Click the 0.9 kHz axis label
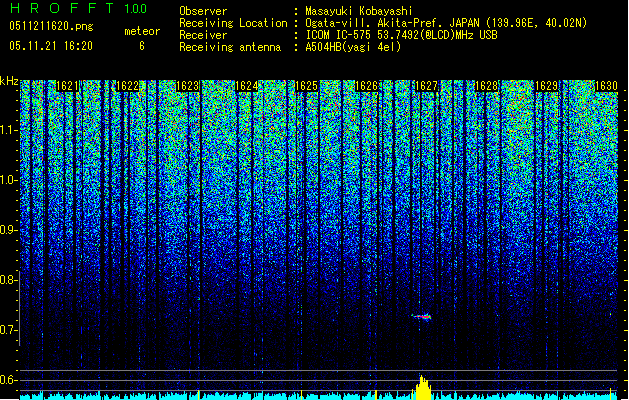Screen dimensions: 629x400 pyautogui.click(x=8, y=230)
